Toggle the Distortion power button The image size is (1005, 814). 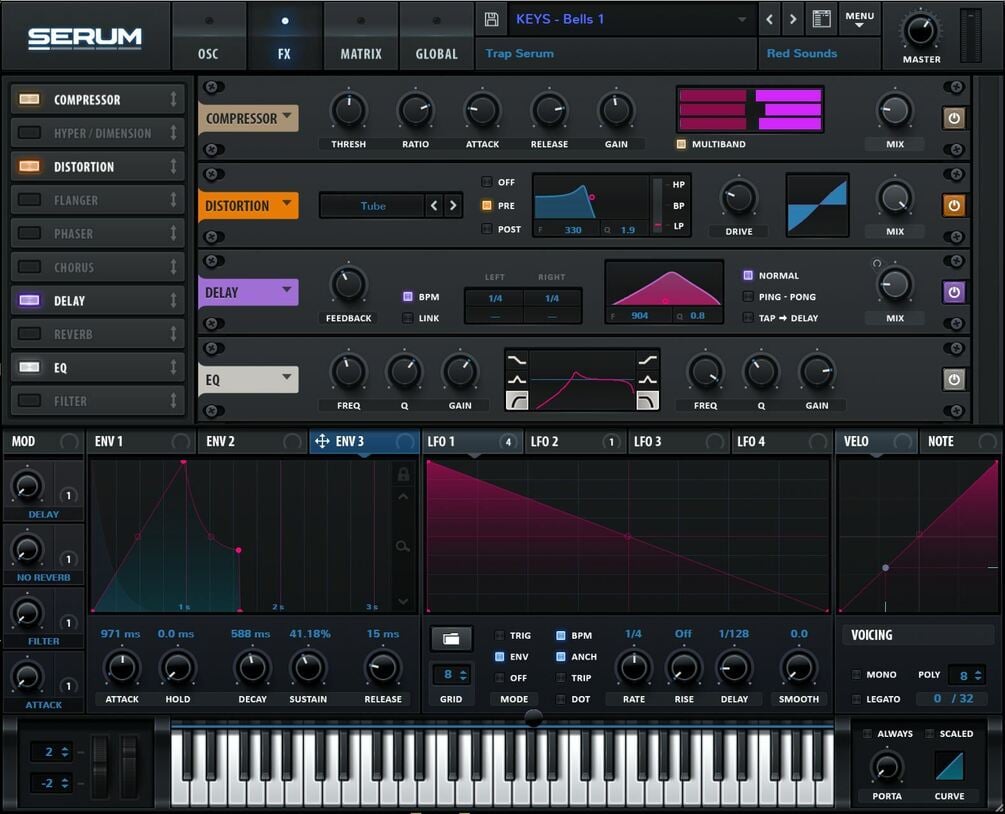click(x=954, y=206)
